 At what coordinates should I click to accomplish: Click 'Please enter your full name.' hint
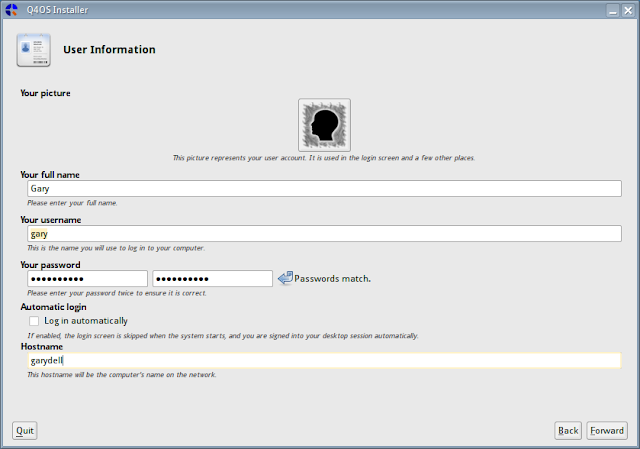tap(72, 203)
